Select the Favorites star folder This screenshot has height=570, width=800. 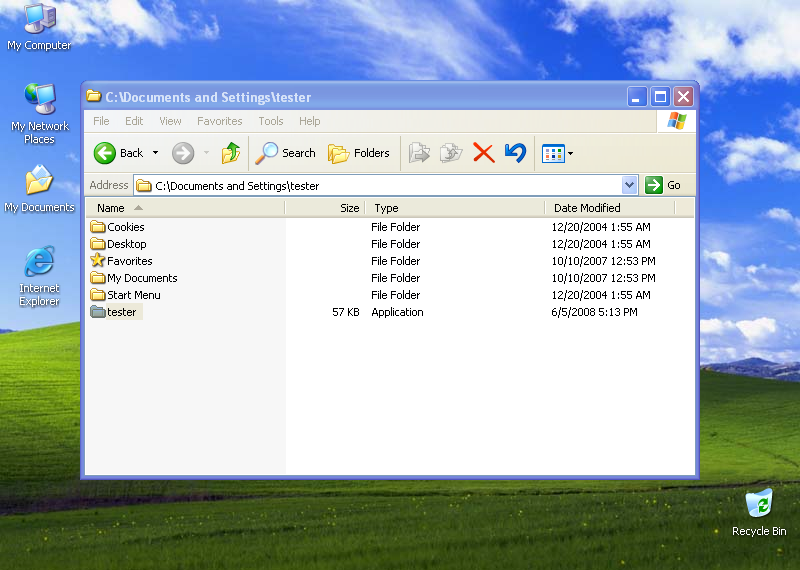pos(129,261)
